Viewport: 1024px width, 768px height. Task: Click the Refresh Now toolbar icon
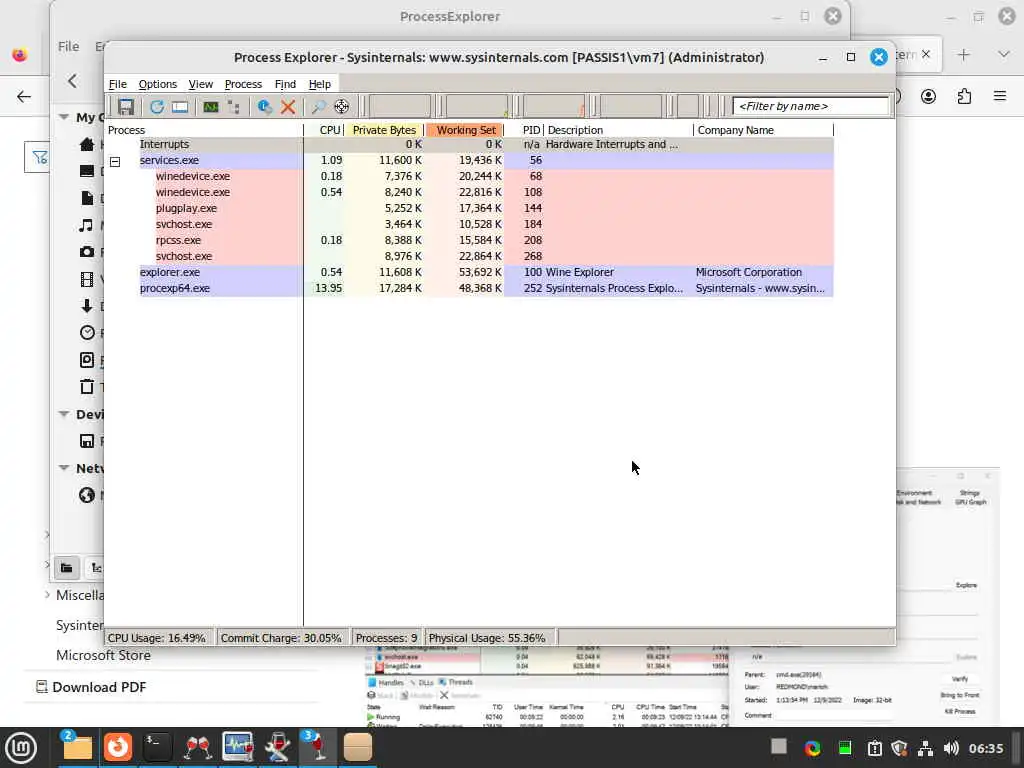tap(157, 106)
